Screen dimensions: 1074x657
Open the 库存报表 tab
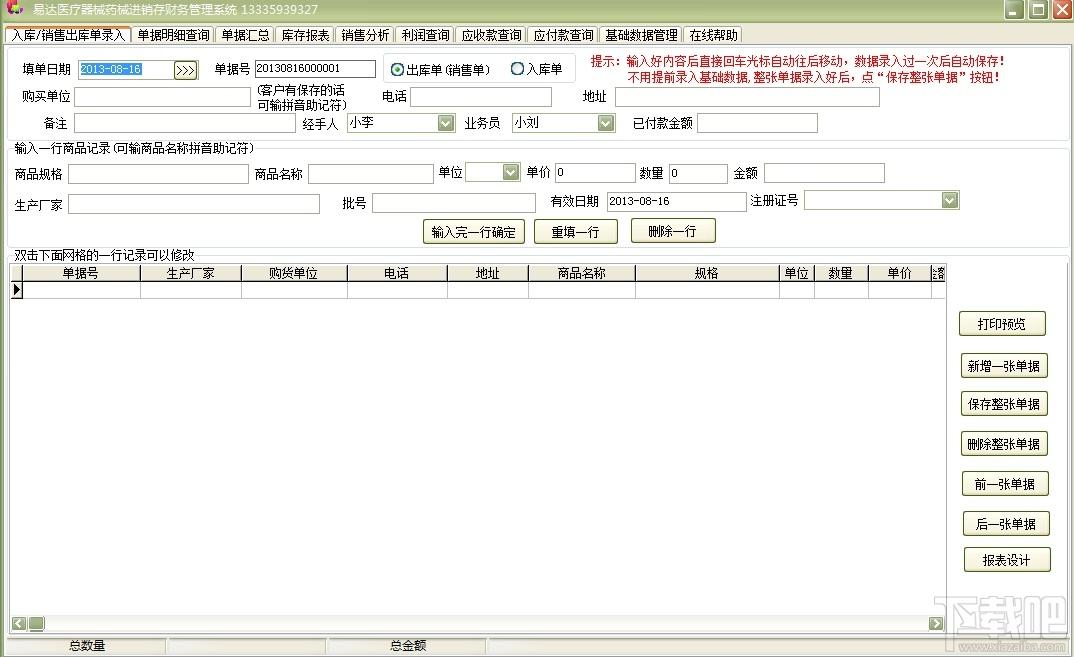[x=305, y=35]
